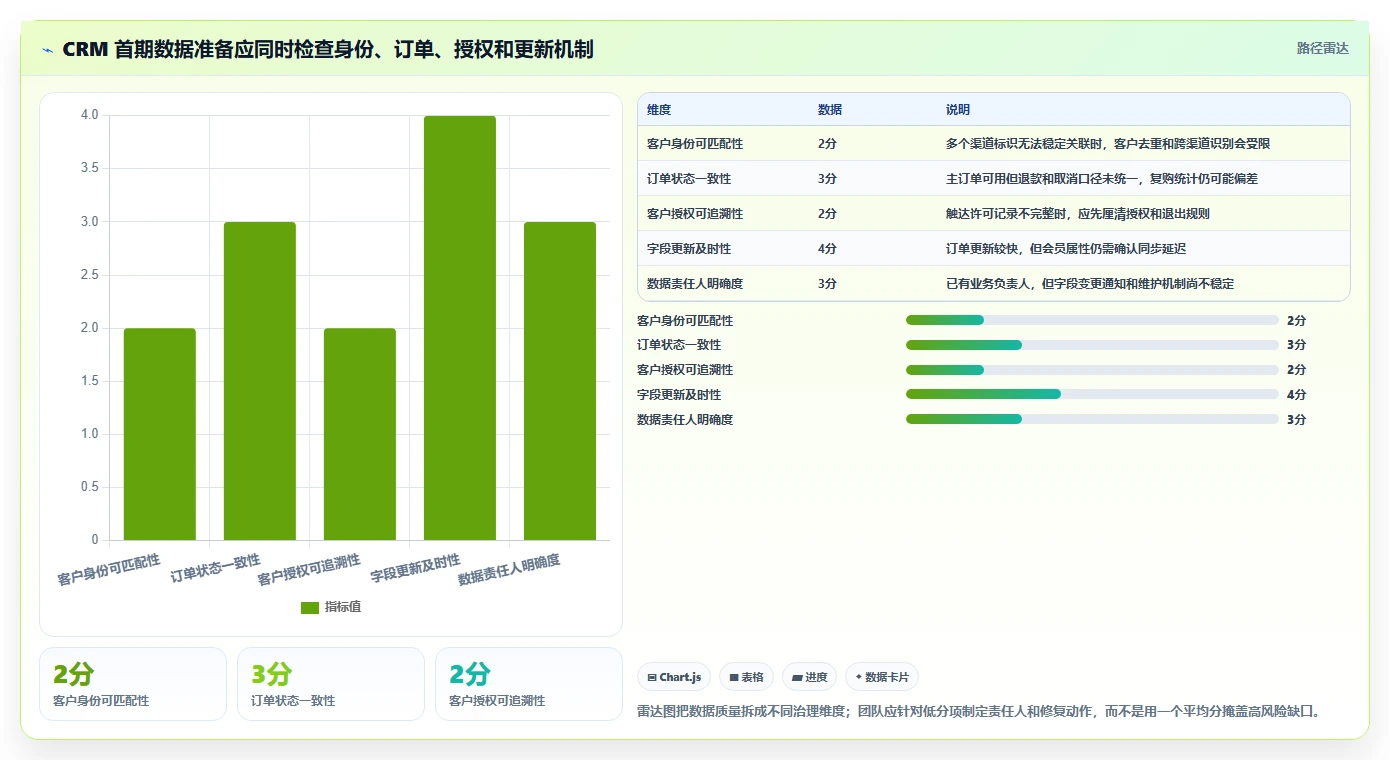
Task: Click the 字段更新及时性 progress bar
Action: [x=1092, y=394]
